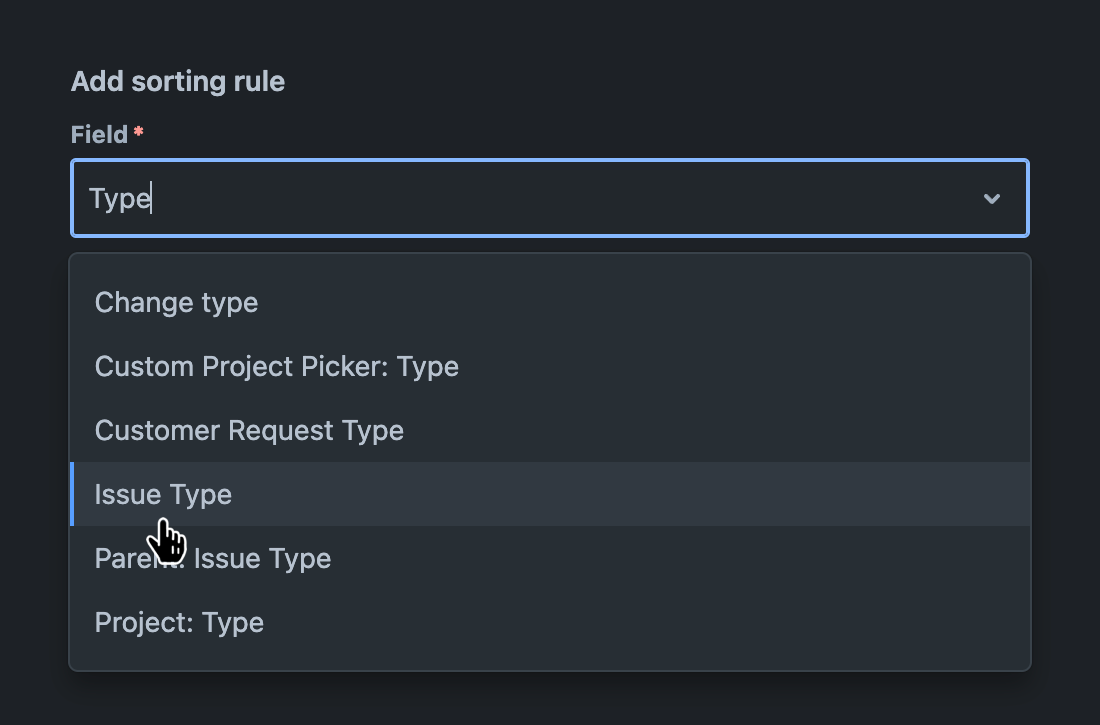Click the blue highlight bar beside Issue Type
The image size is (1100, 725).
[x=73, y=494]
